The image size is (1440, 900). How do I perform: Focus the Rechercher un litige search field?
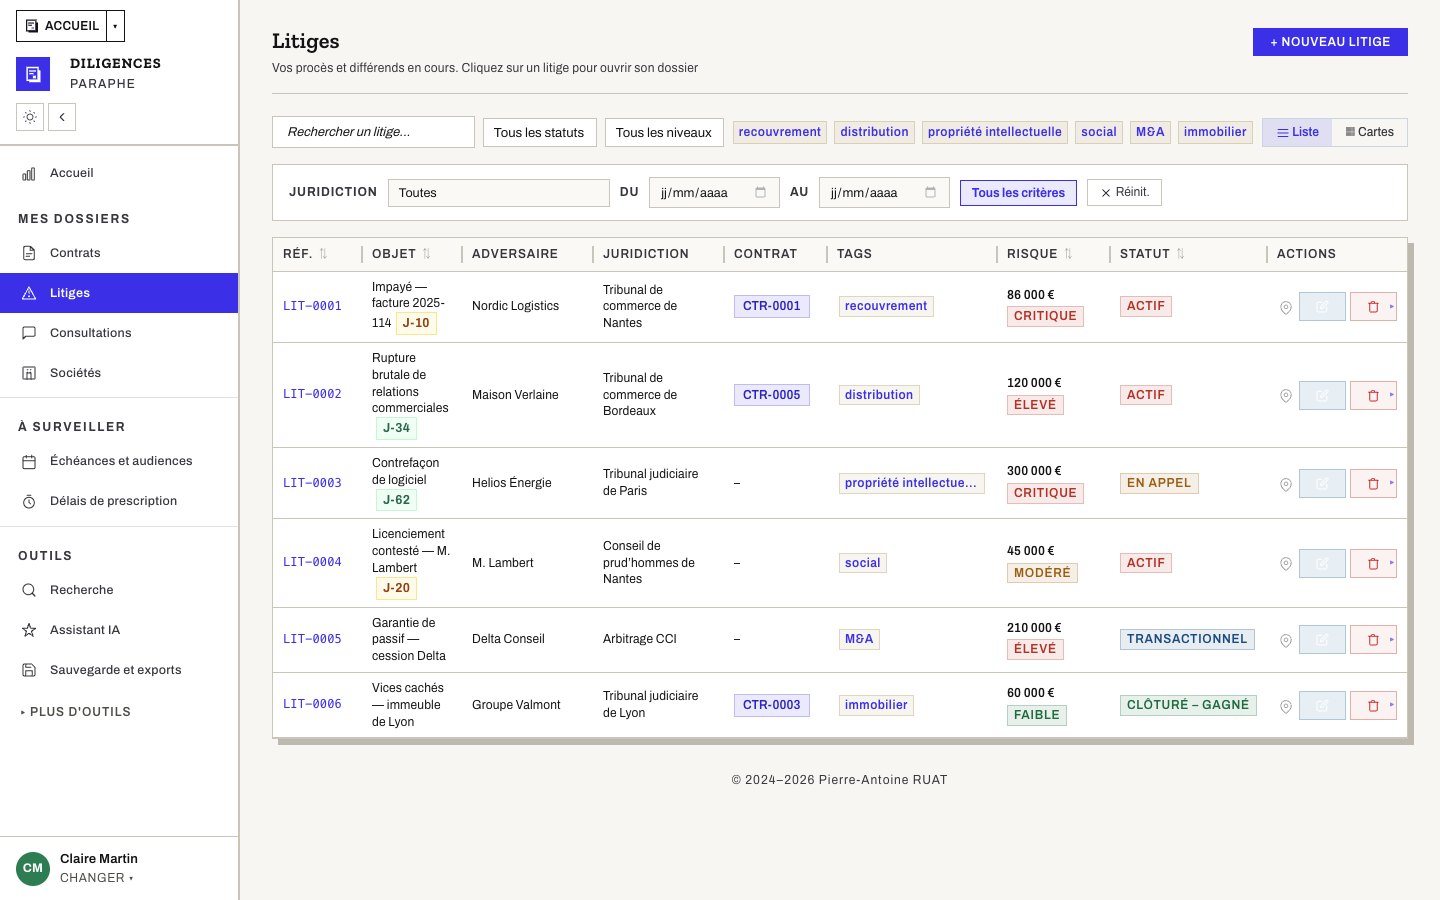[x=373, y=132]
